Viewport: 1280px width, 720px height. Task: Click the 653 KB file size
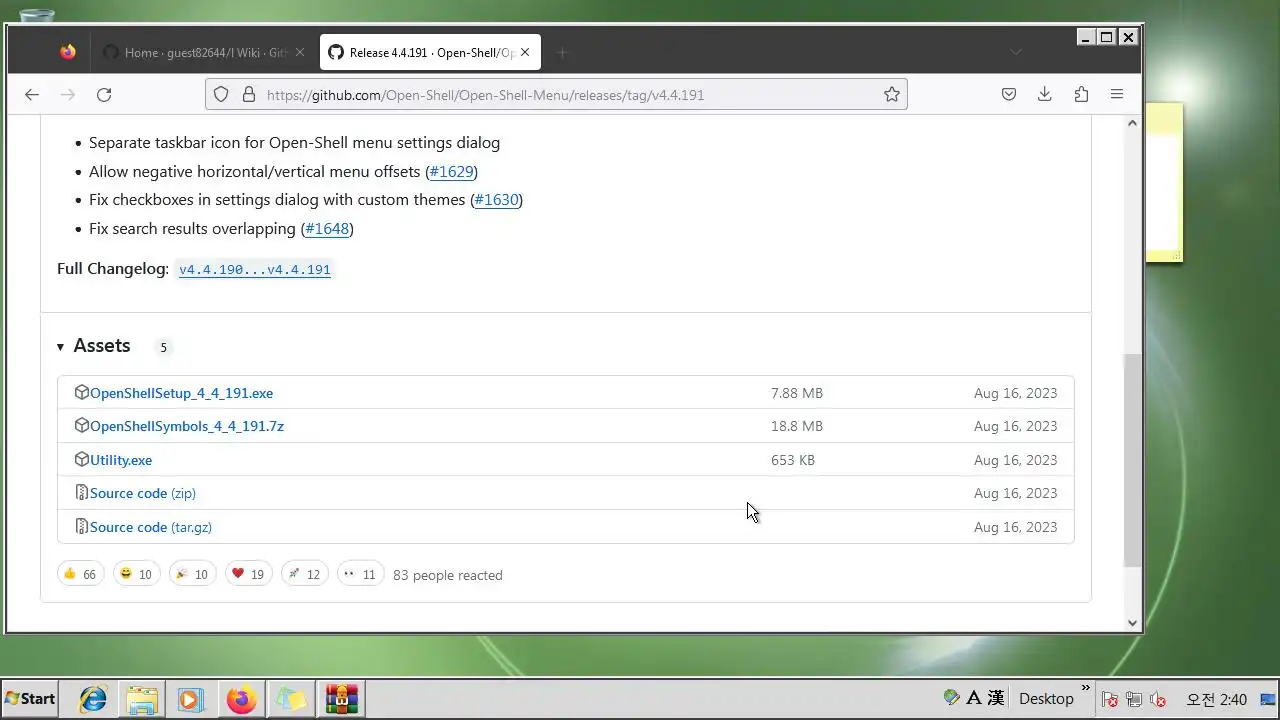pos(793,460)
